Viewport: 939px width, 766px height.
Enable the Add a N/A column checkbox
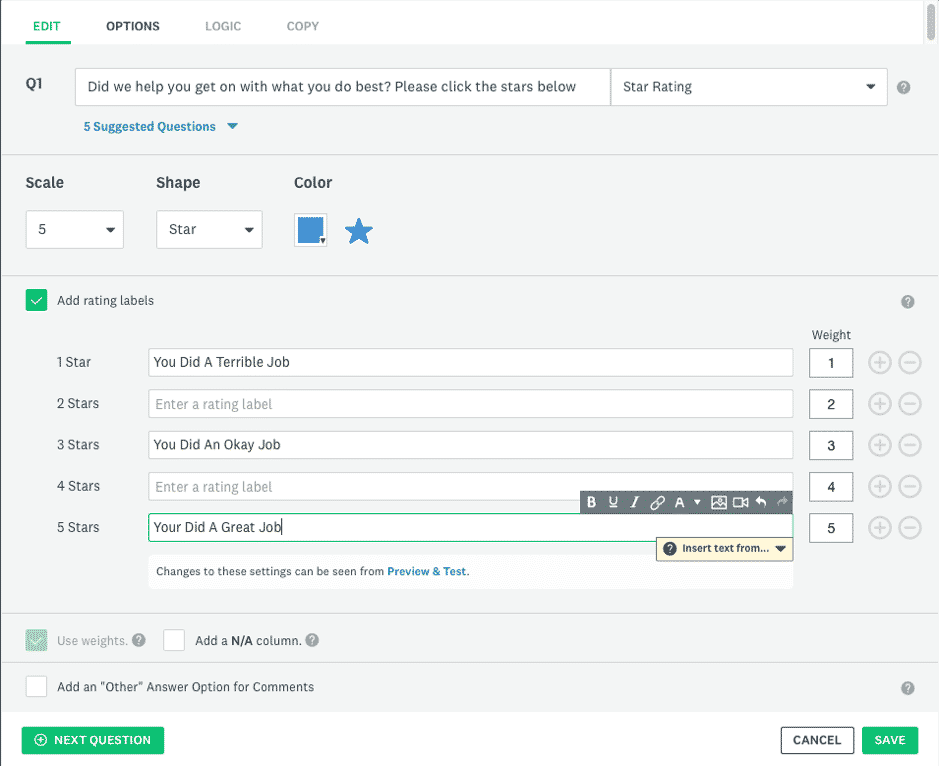coord(174,640)
